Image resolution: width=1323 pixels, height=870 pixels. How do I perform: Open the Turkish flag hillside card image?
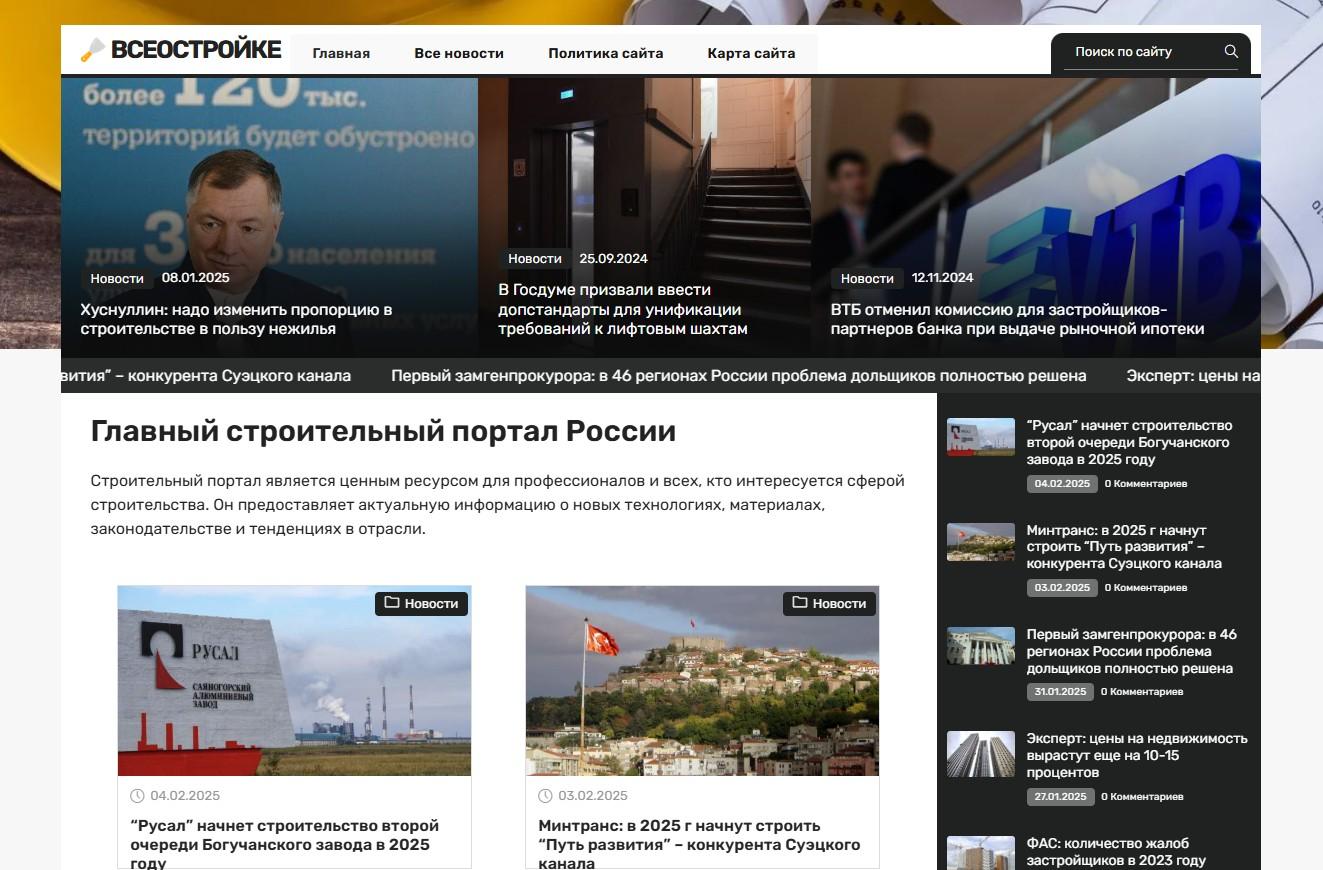[702, 681]
